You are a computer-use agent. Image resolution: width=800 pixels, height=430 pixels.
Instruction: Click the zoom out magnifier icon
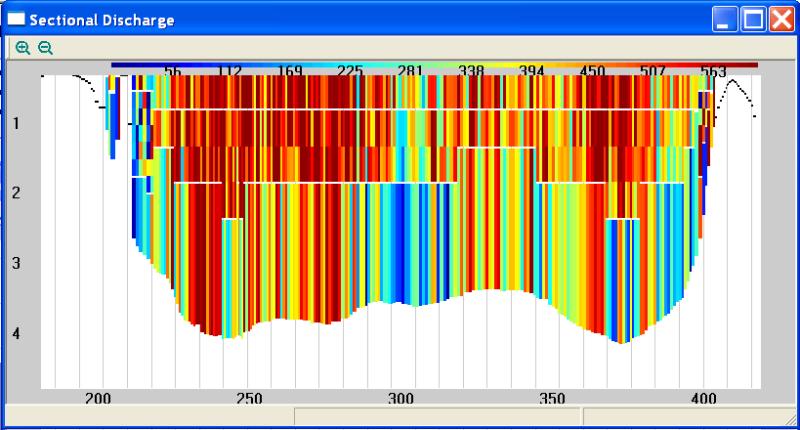(x=45, y=47)
